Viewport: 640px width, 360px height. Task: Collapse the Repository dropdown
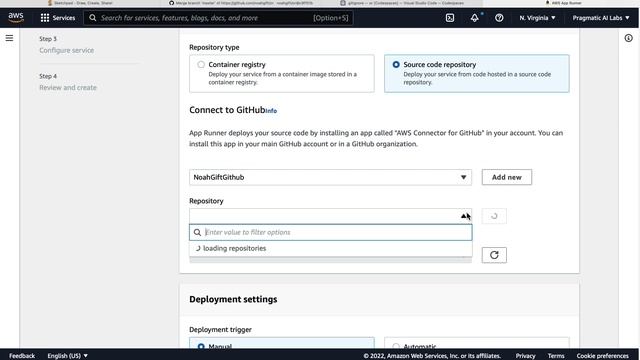pos(464,216)
